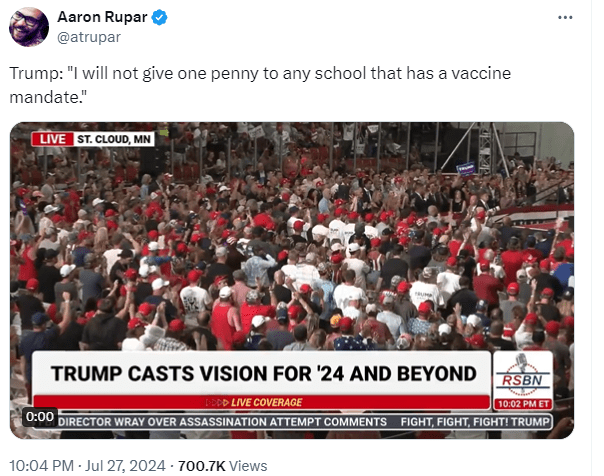Click the 10:02 PM ET clock overlay
Image resolution: width=604 pixels, height=476 pixels.
point(523,404)
